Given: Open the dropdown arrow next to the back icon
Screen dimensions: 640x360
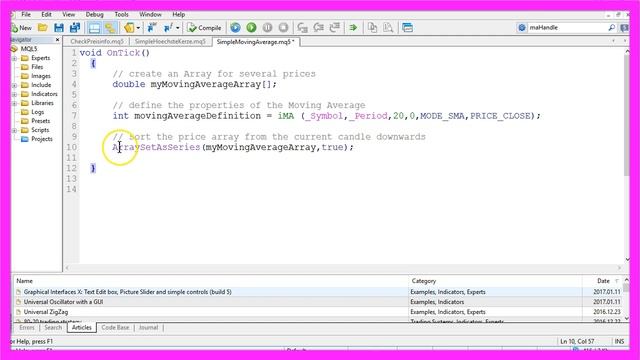Looking at the screenshot, I should 138,28.
